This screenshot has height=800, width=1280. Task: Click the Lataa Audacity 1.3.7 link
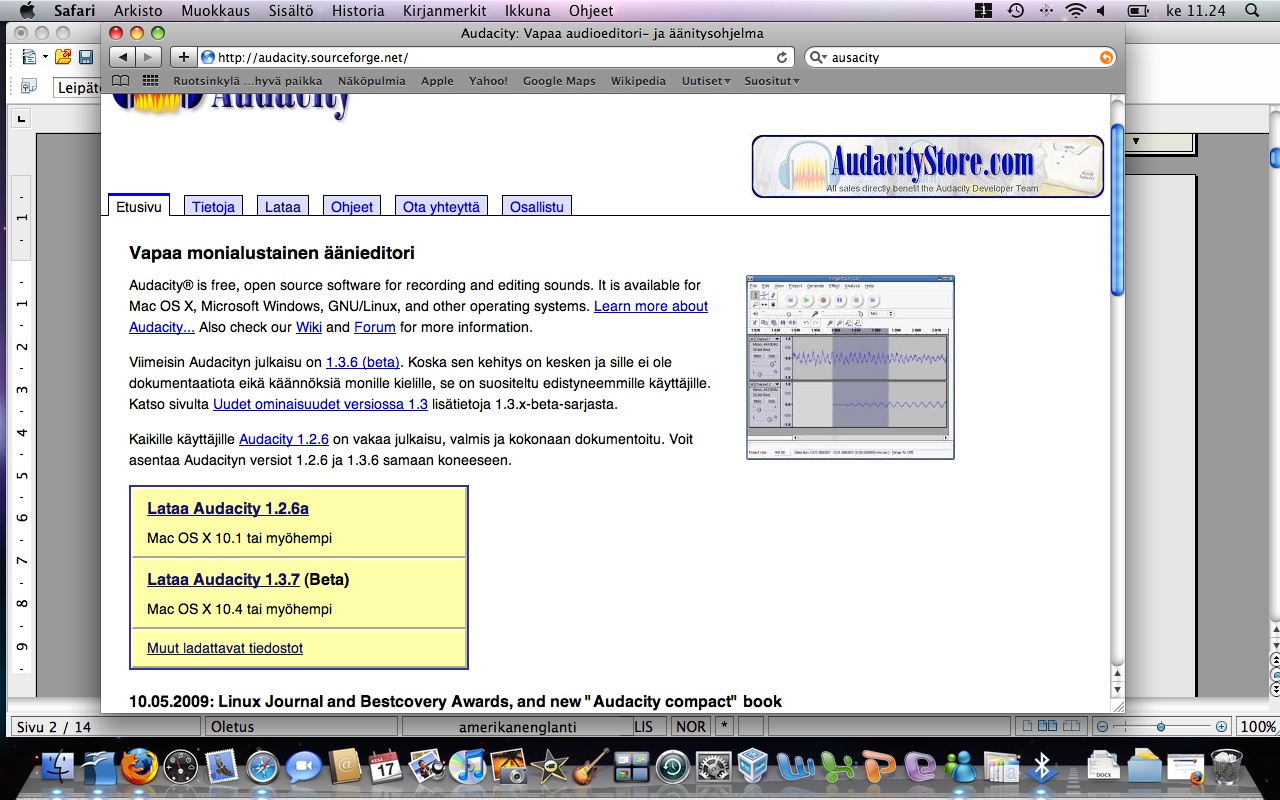click(x=223, y=579)
